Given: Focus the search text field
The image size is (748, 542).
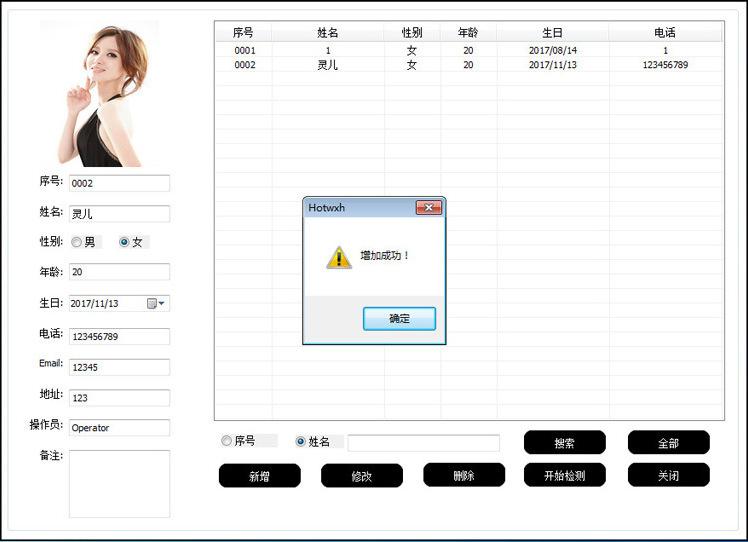Looking at the screenshot, I should click(x=424, y=443).
